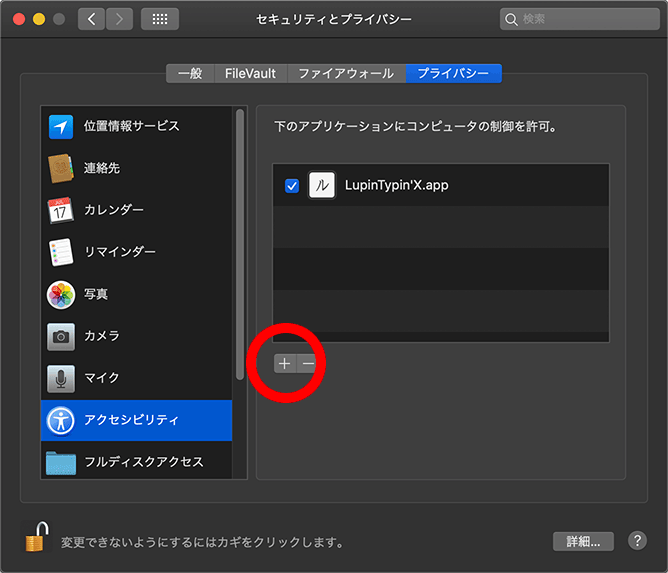Click the 検索 search field
The width and height of the screenshot is (668, 573).
pos(579,19)
